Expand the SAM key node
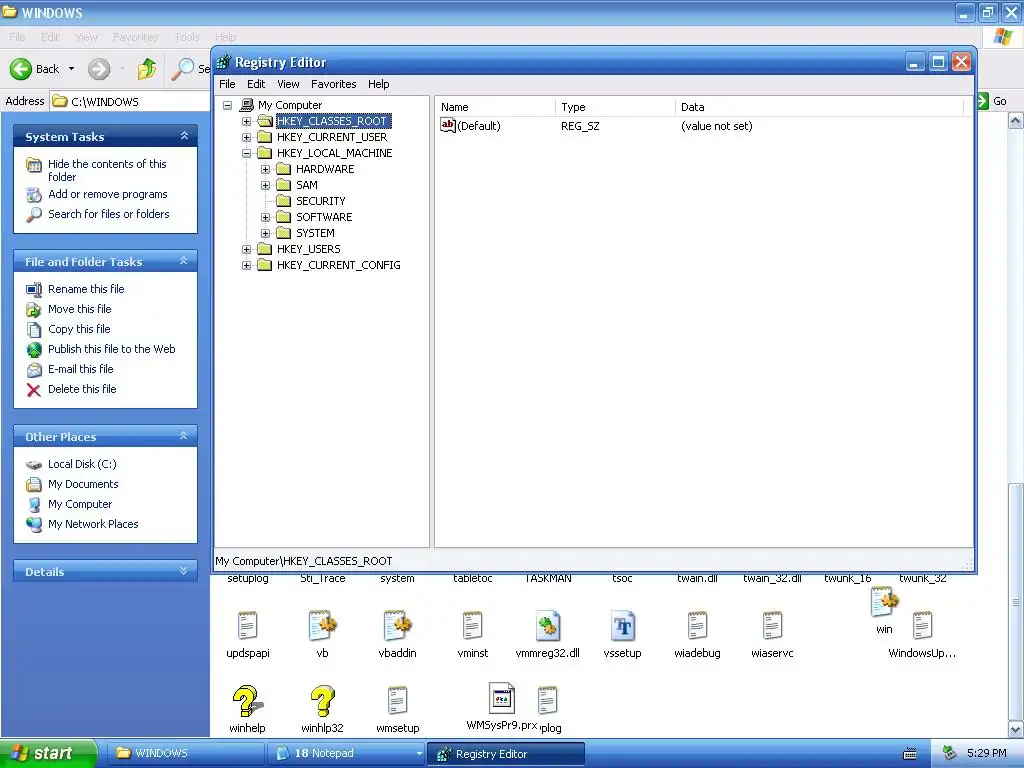 click(x=265, y=185)
